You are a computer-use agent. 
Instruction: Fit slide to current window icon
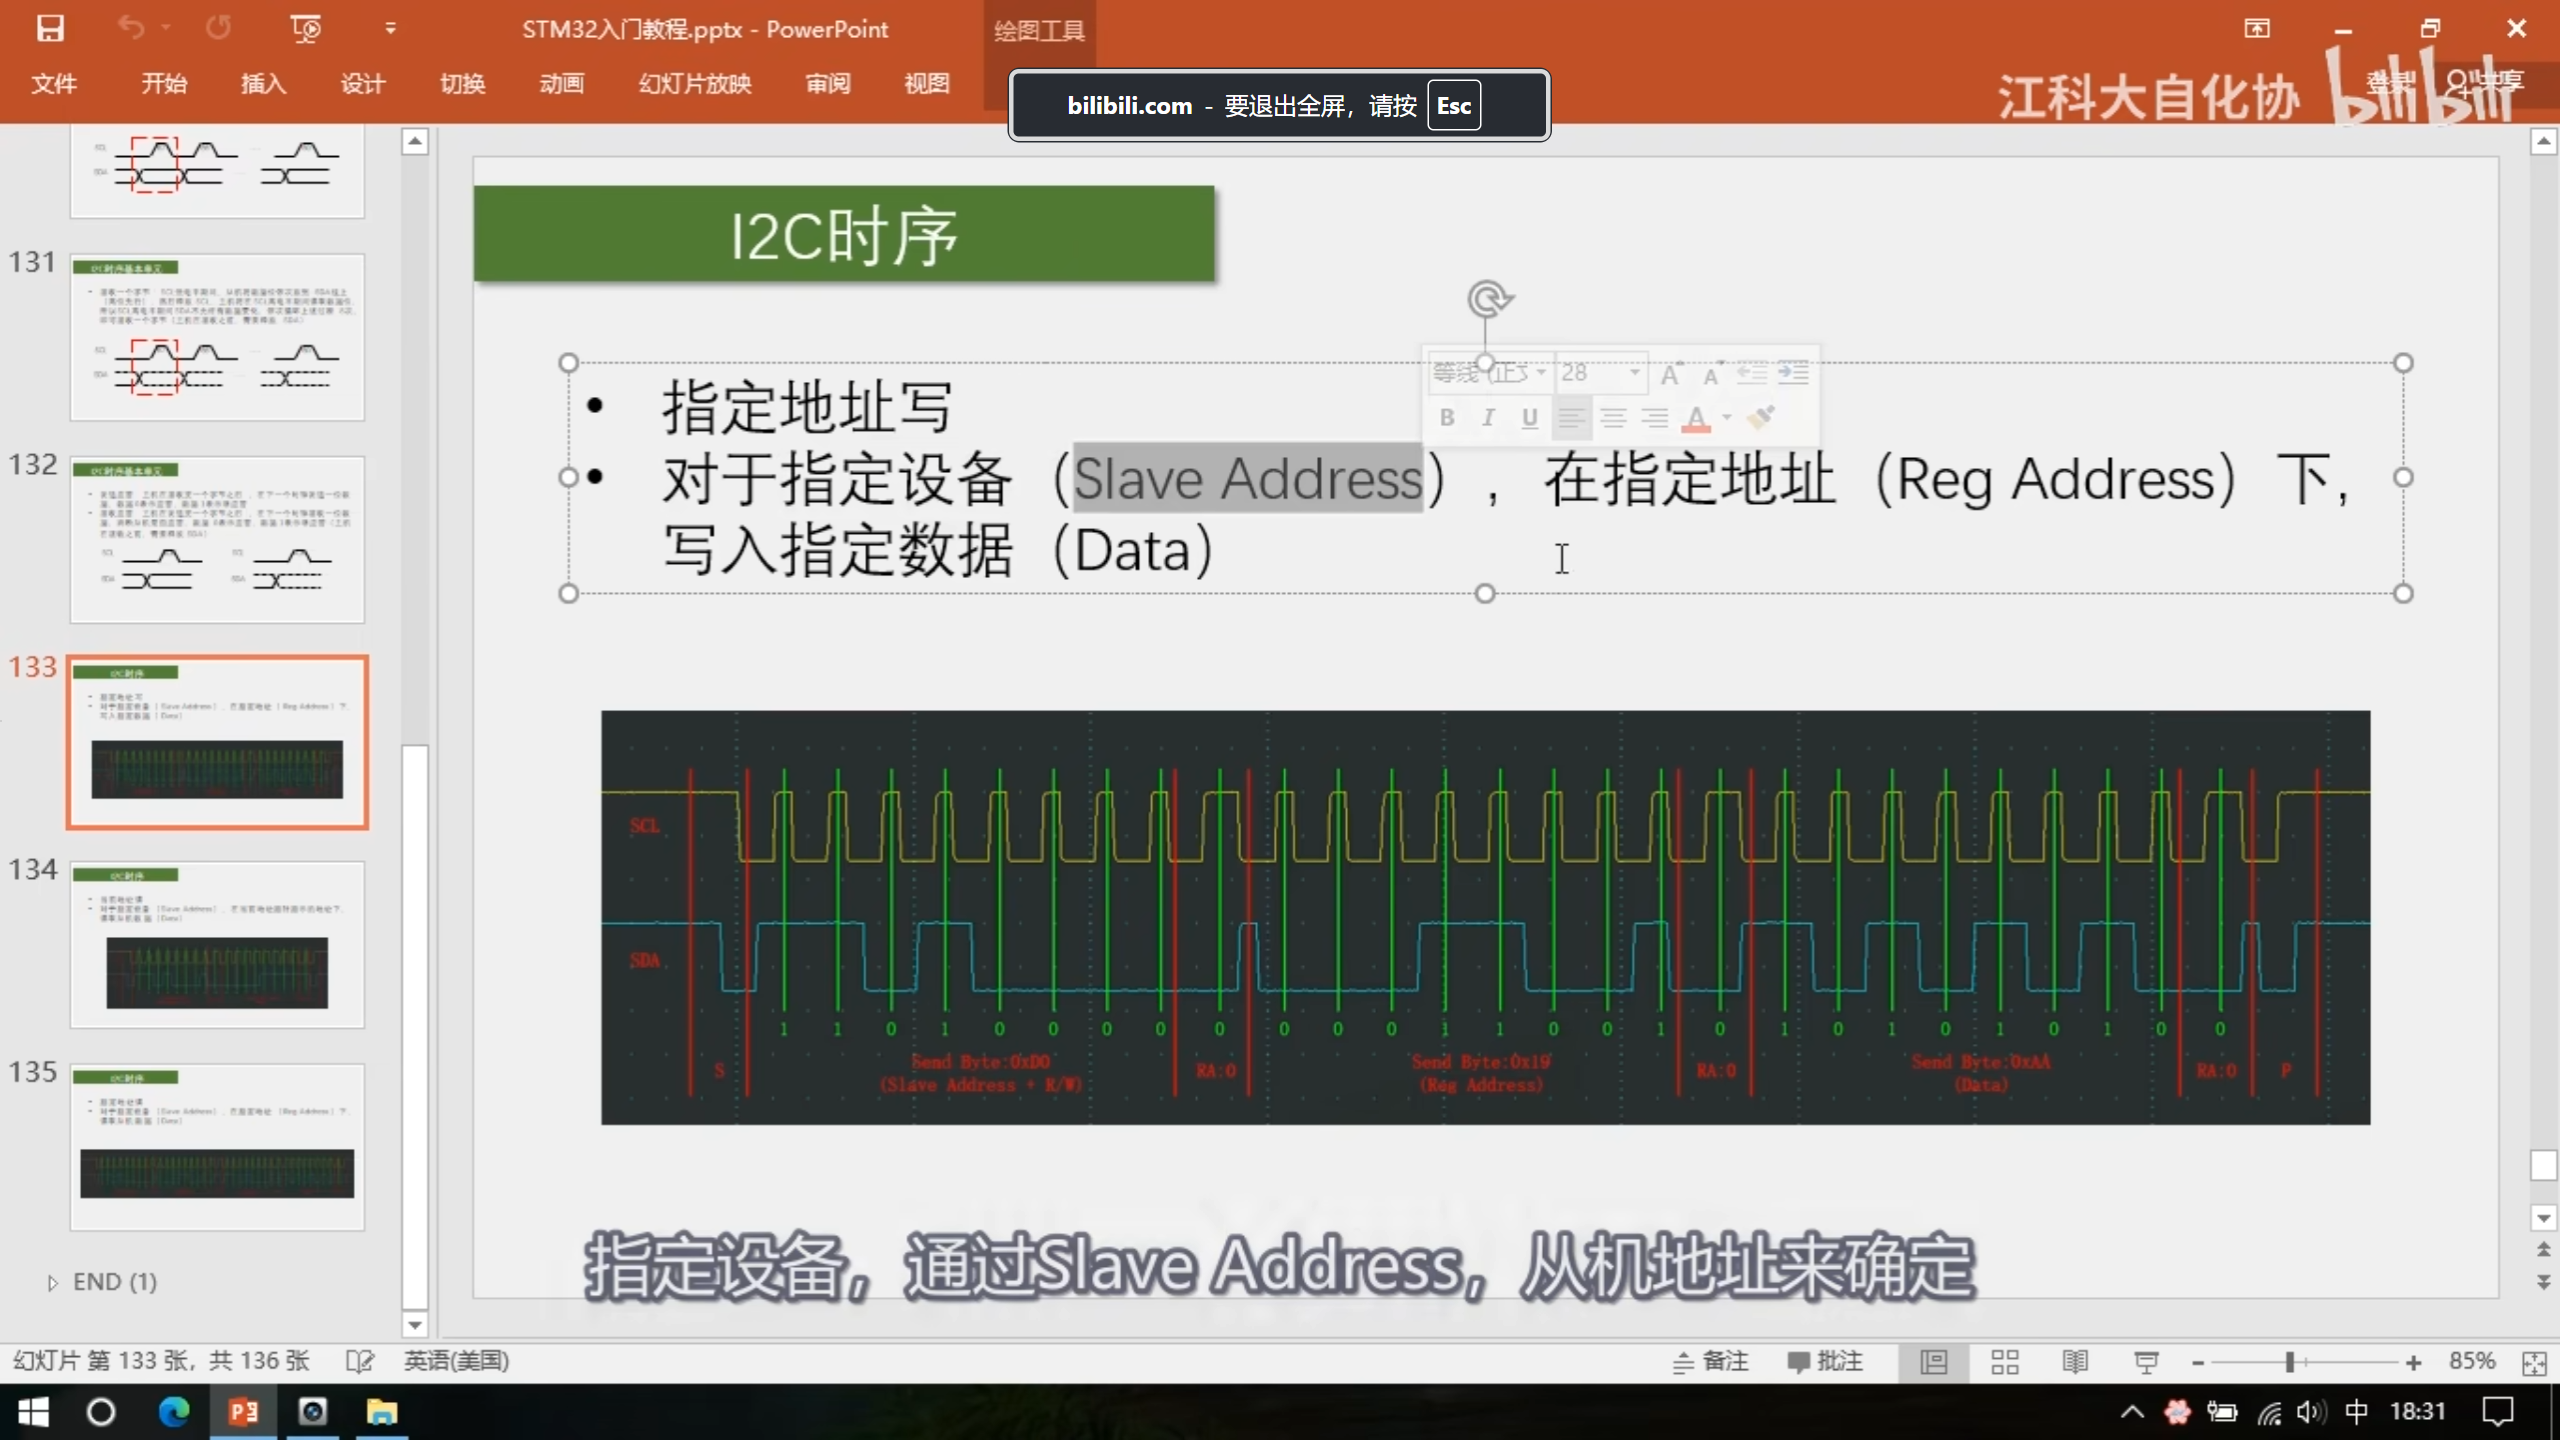point(2534,1362)
